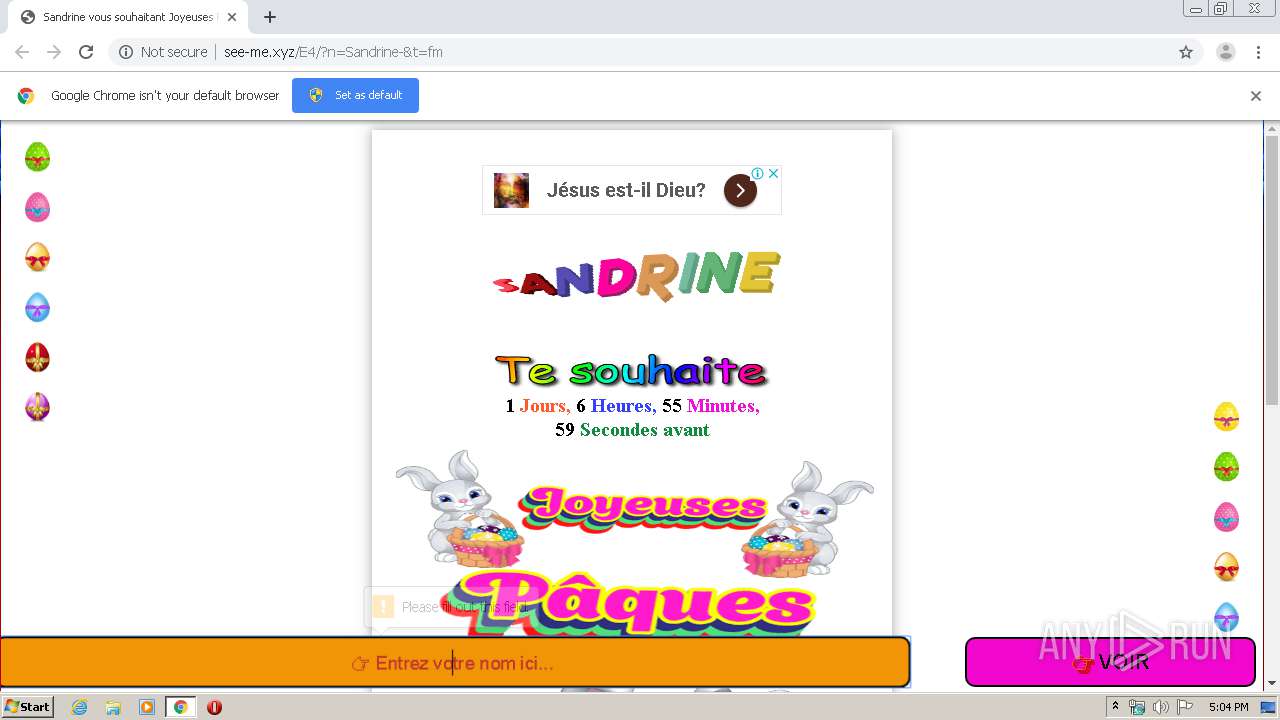Open the AdChoices info icon

[758, 173]
